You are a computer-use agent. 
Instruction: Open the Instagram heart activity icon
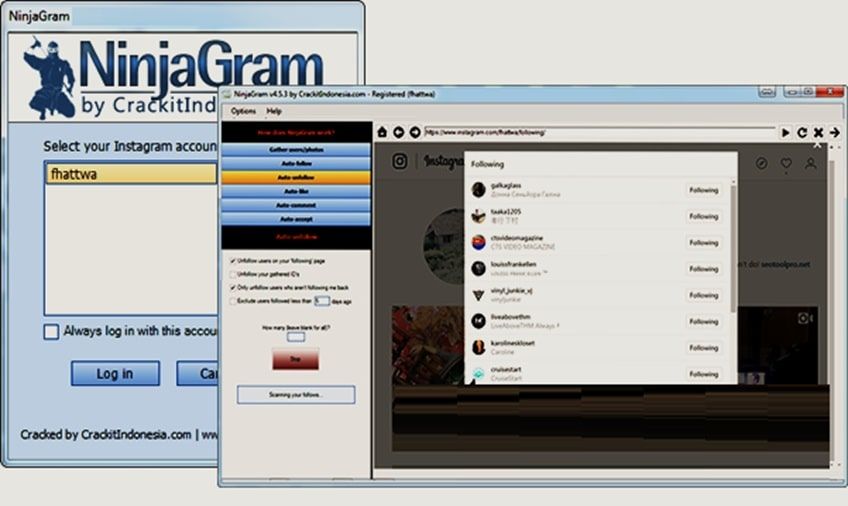click(x=786, y=163)
